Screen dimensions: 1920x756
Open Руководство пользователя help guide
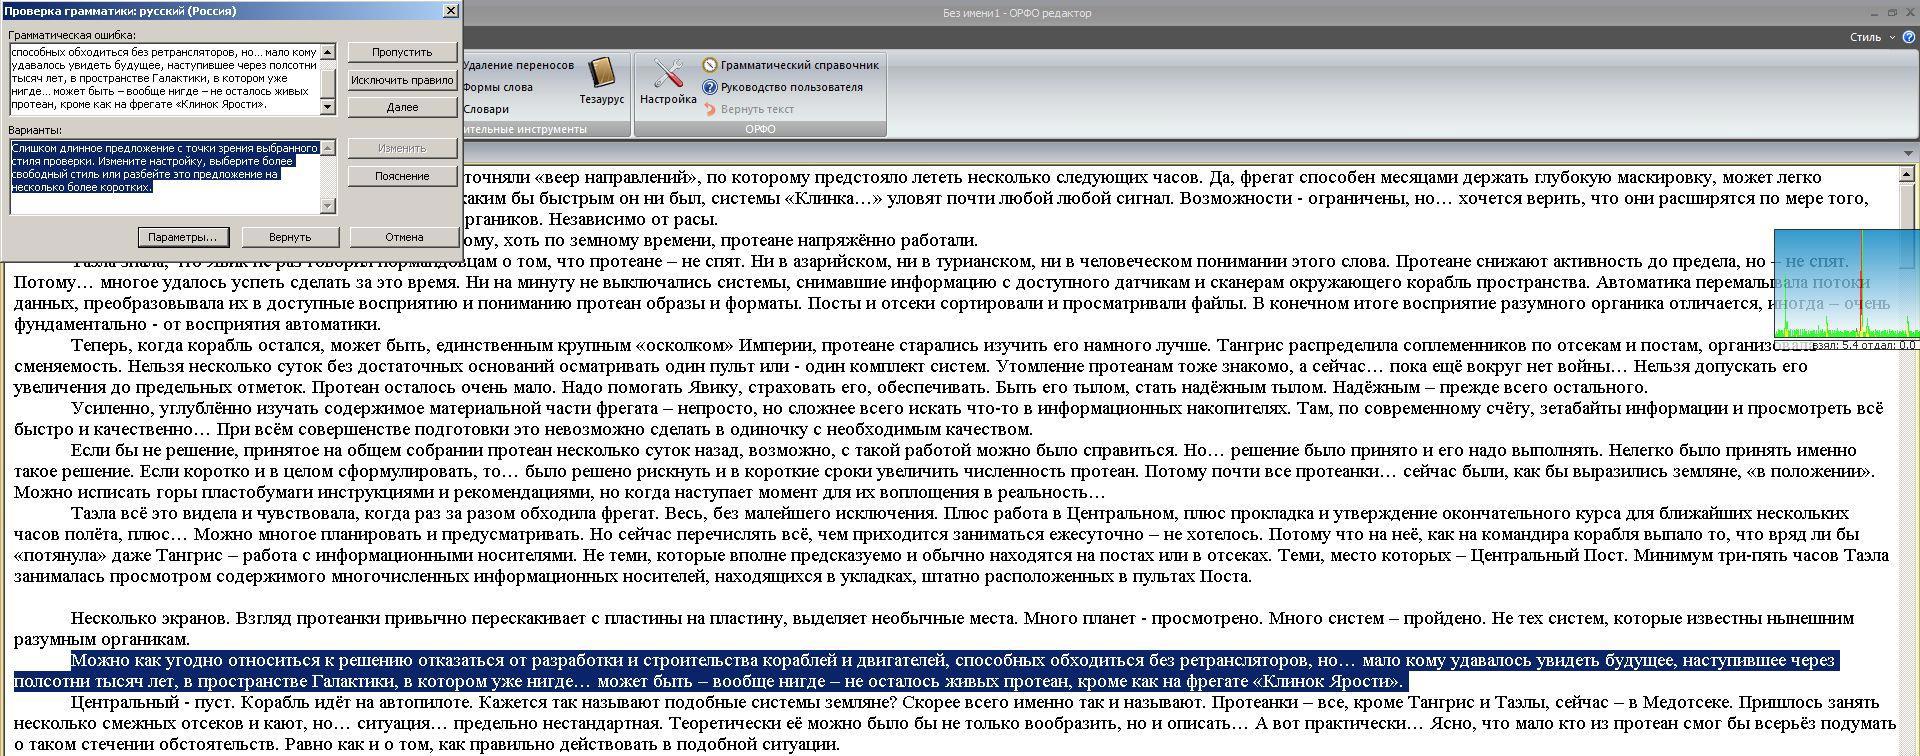[x=782, y=87]
